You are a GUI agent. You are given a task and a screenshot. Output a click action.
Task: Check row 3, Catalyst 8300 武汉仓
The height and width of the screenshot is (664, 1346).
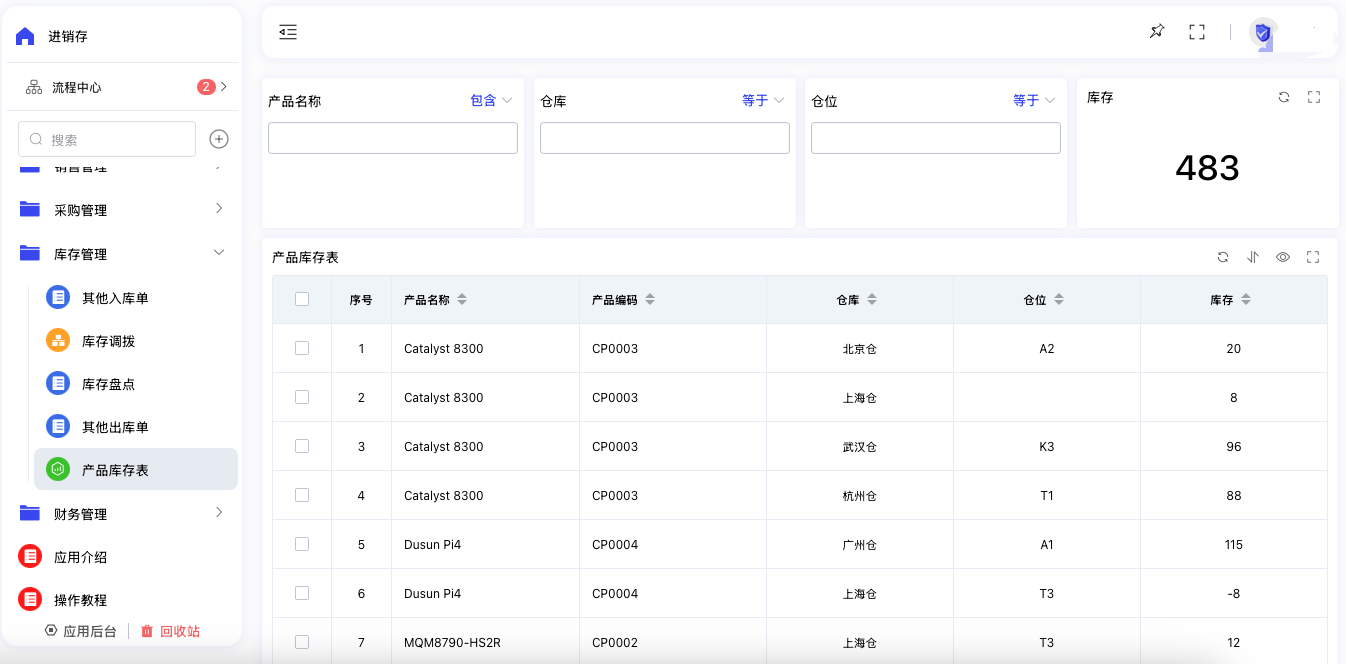tap(302, 446)
